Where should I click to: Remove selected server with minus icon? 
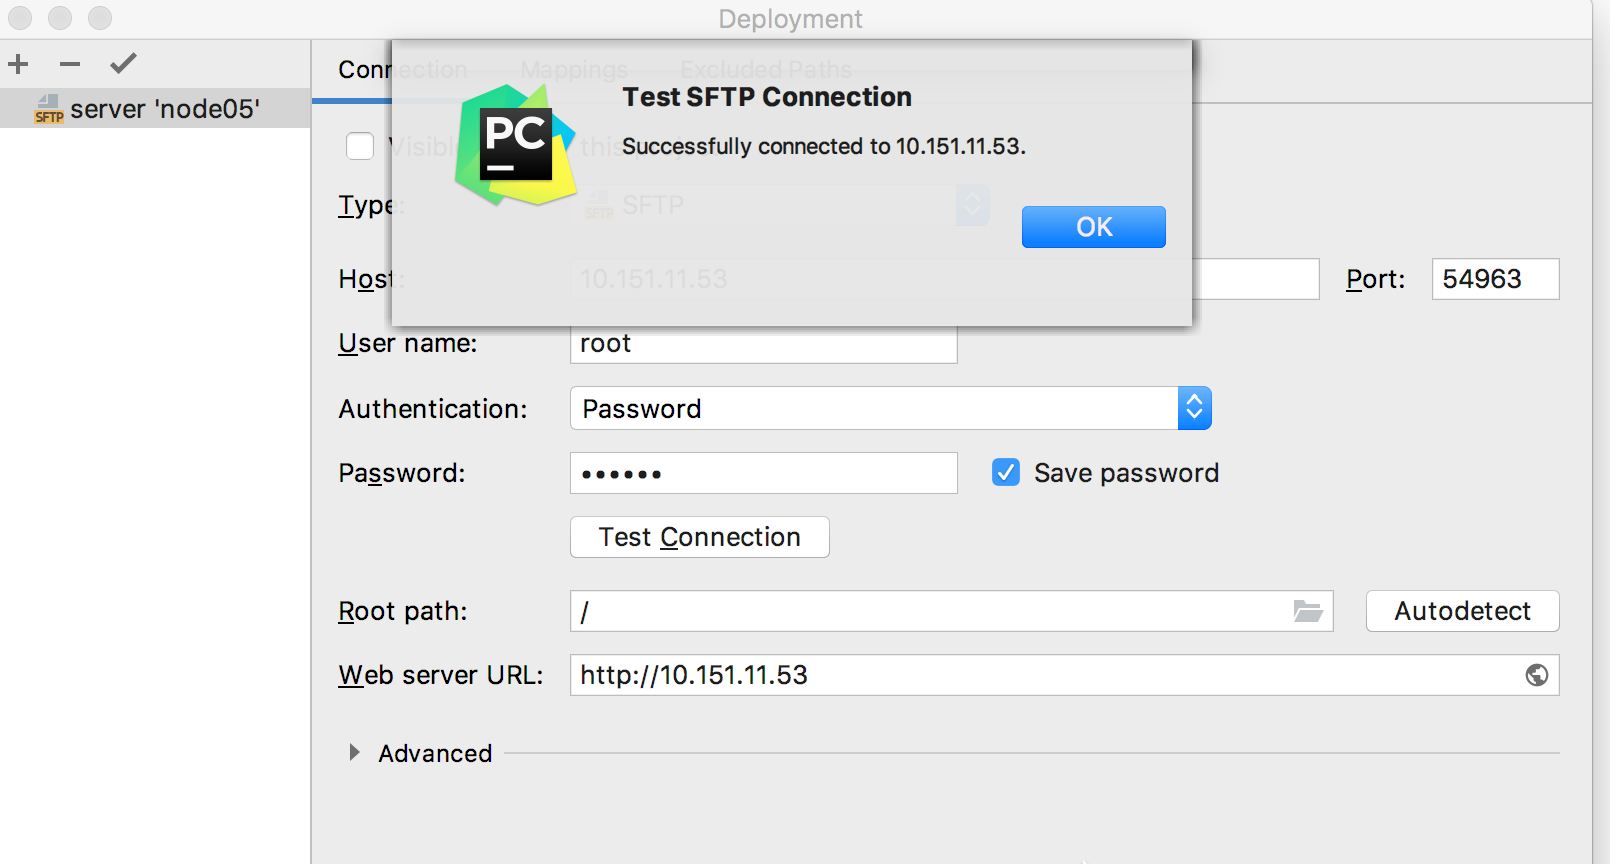[x=69, y=65]
